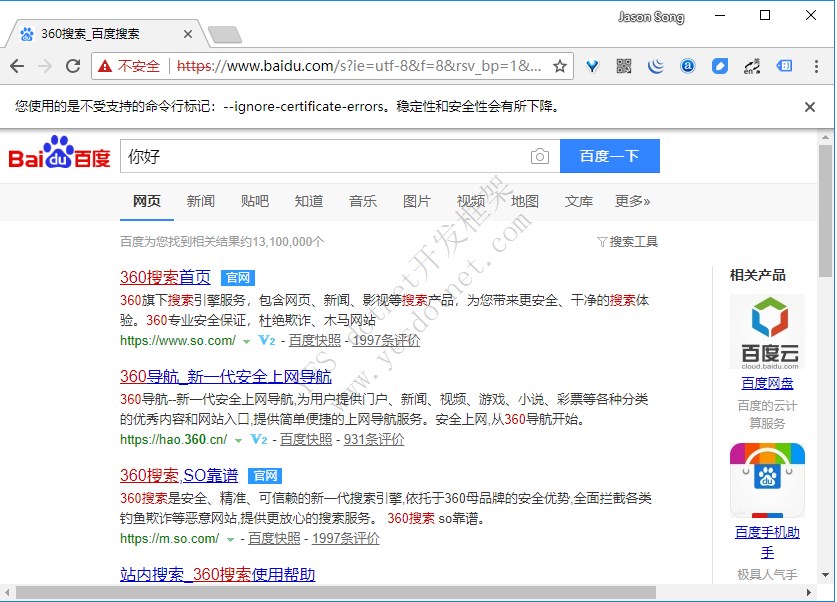This screenshot has width=837, height=602.
Task: Expand the 更多» categories
Action: (633, 201)
